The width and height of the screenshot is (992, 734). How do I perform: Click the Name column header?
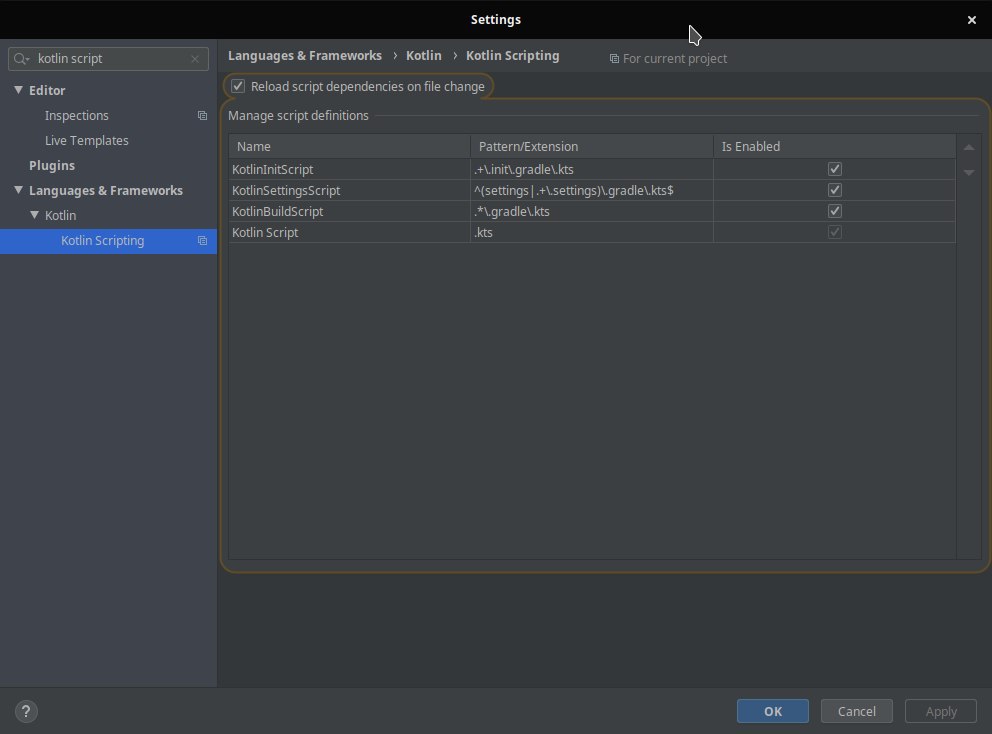point(349,147)
